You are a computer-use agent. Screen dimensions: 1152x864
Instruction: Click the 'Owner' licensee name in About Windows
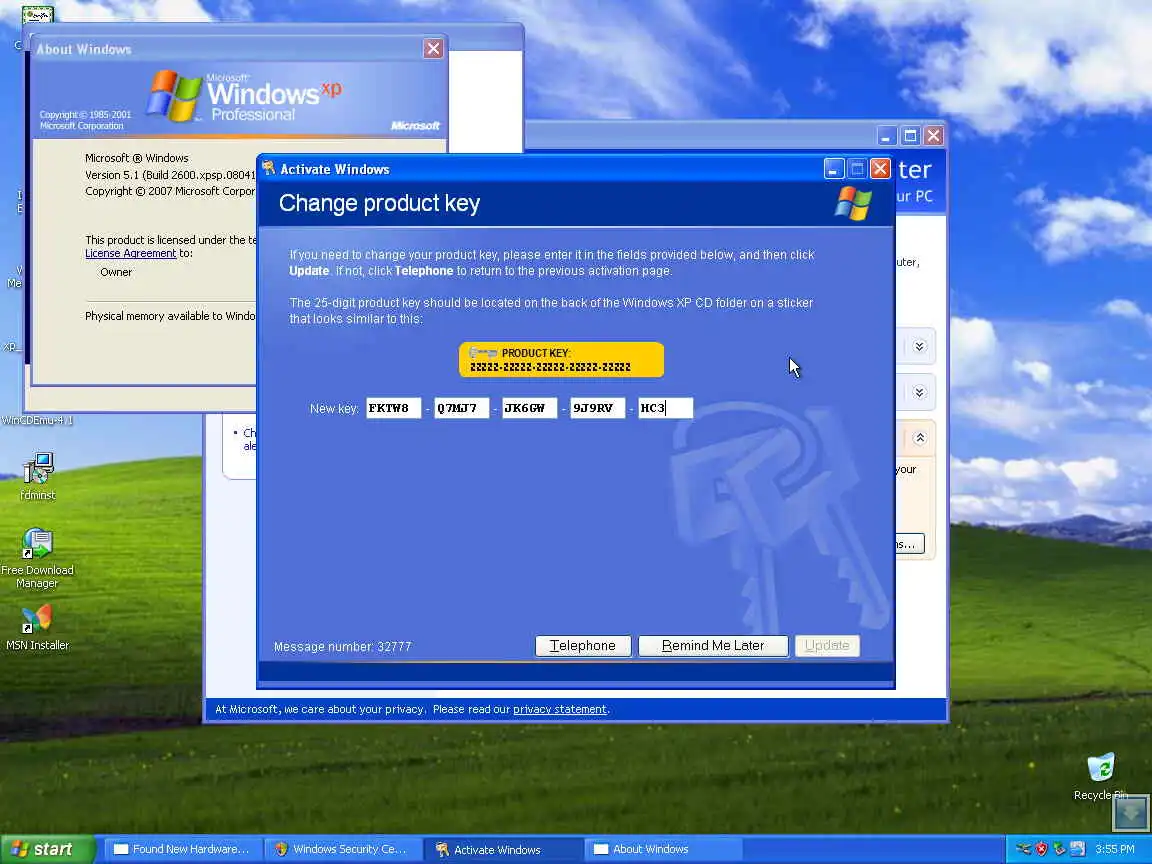click(x=116, y=273)
